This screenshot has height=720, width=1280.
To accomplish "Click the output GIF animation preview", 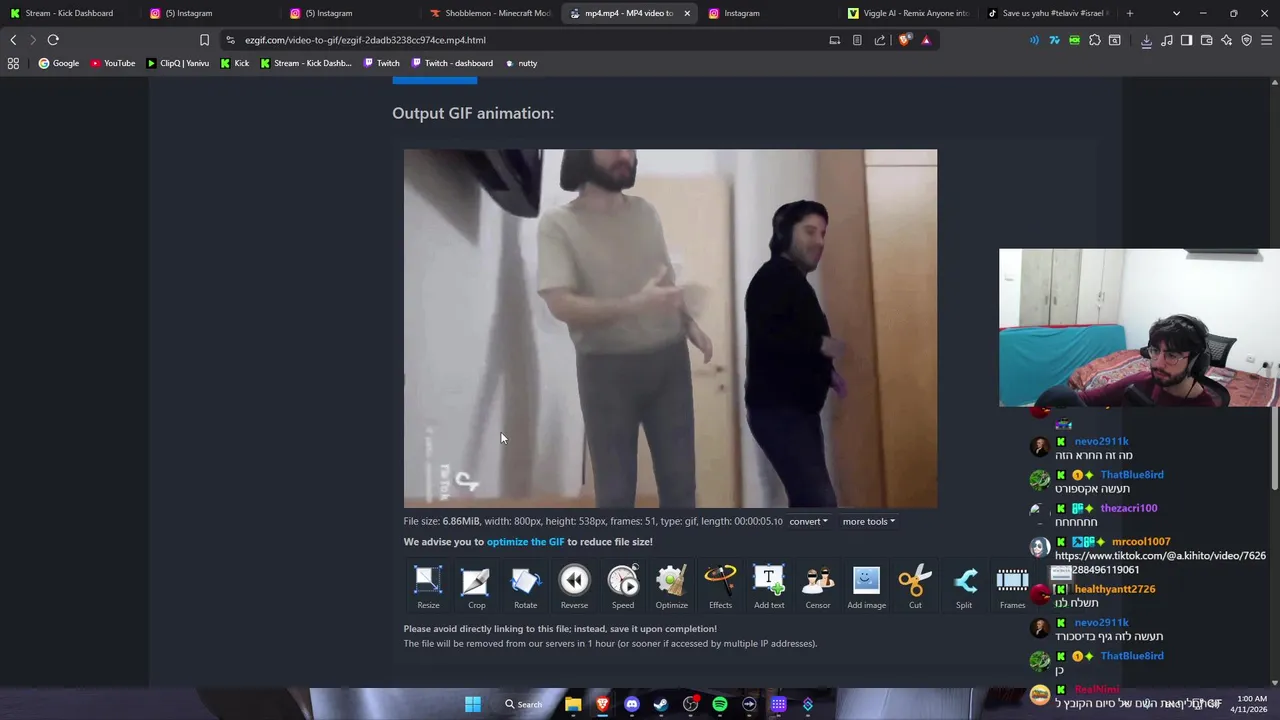I will (x=670, y=329).
